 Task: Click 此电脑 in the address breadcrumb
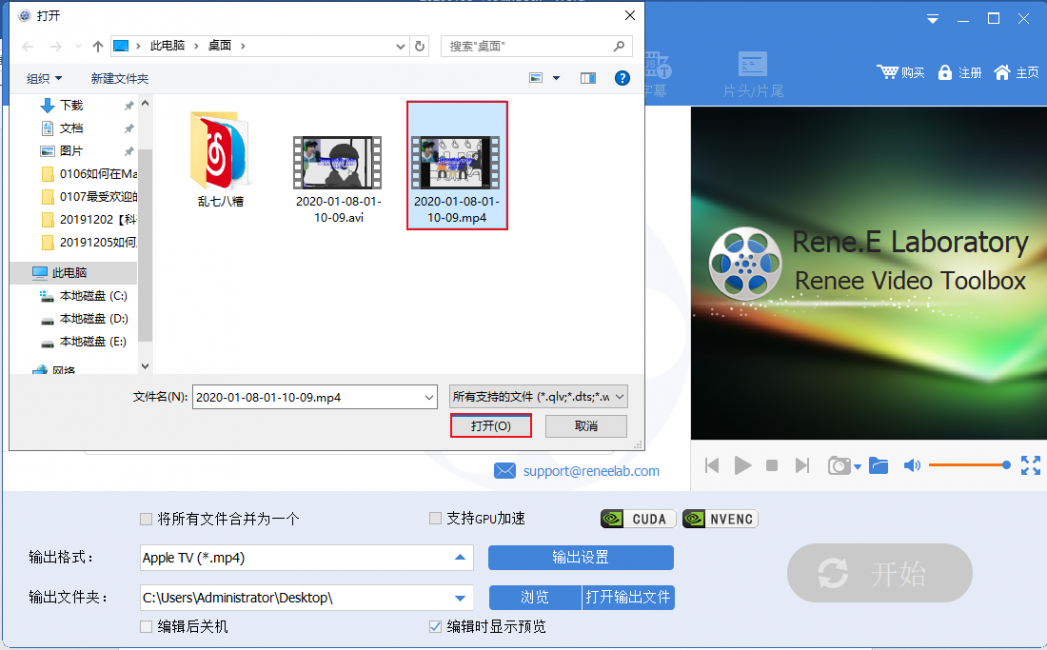[167, 45]
